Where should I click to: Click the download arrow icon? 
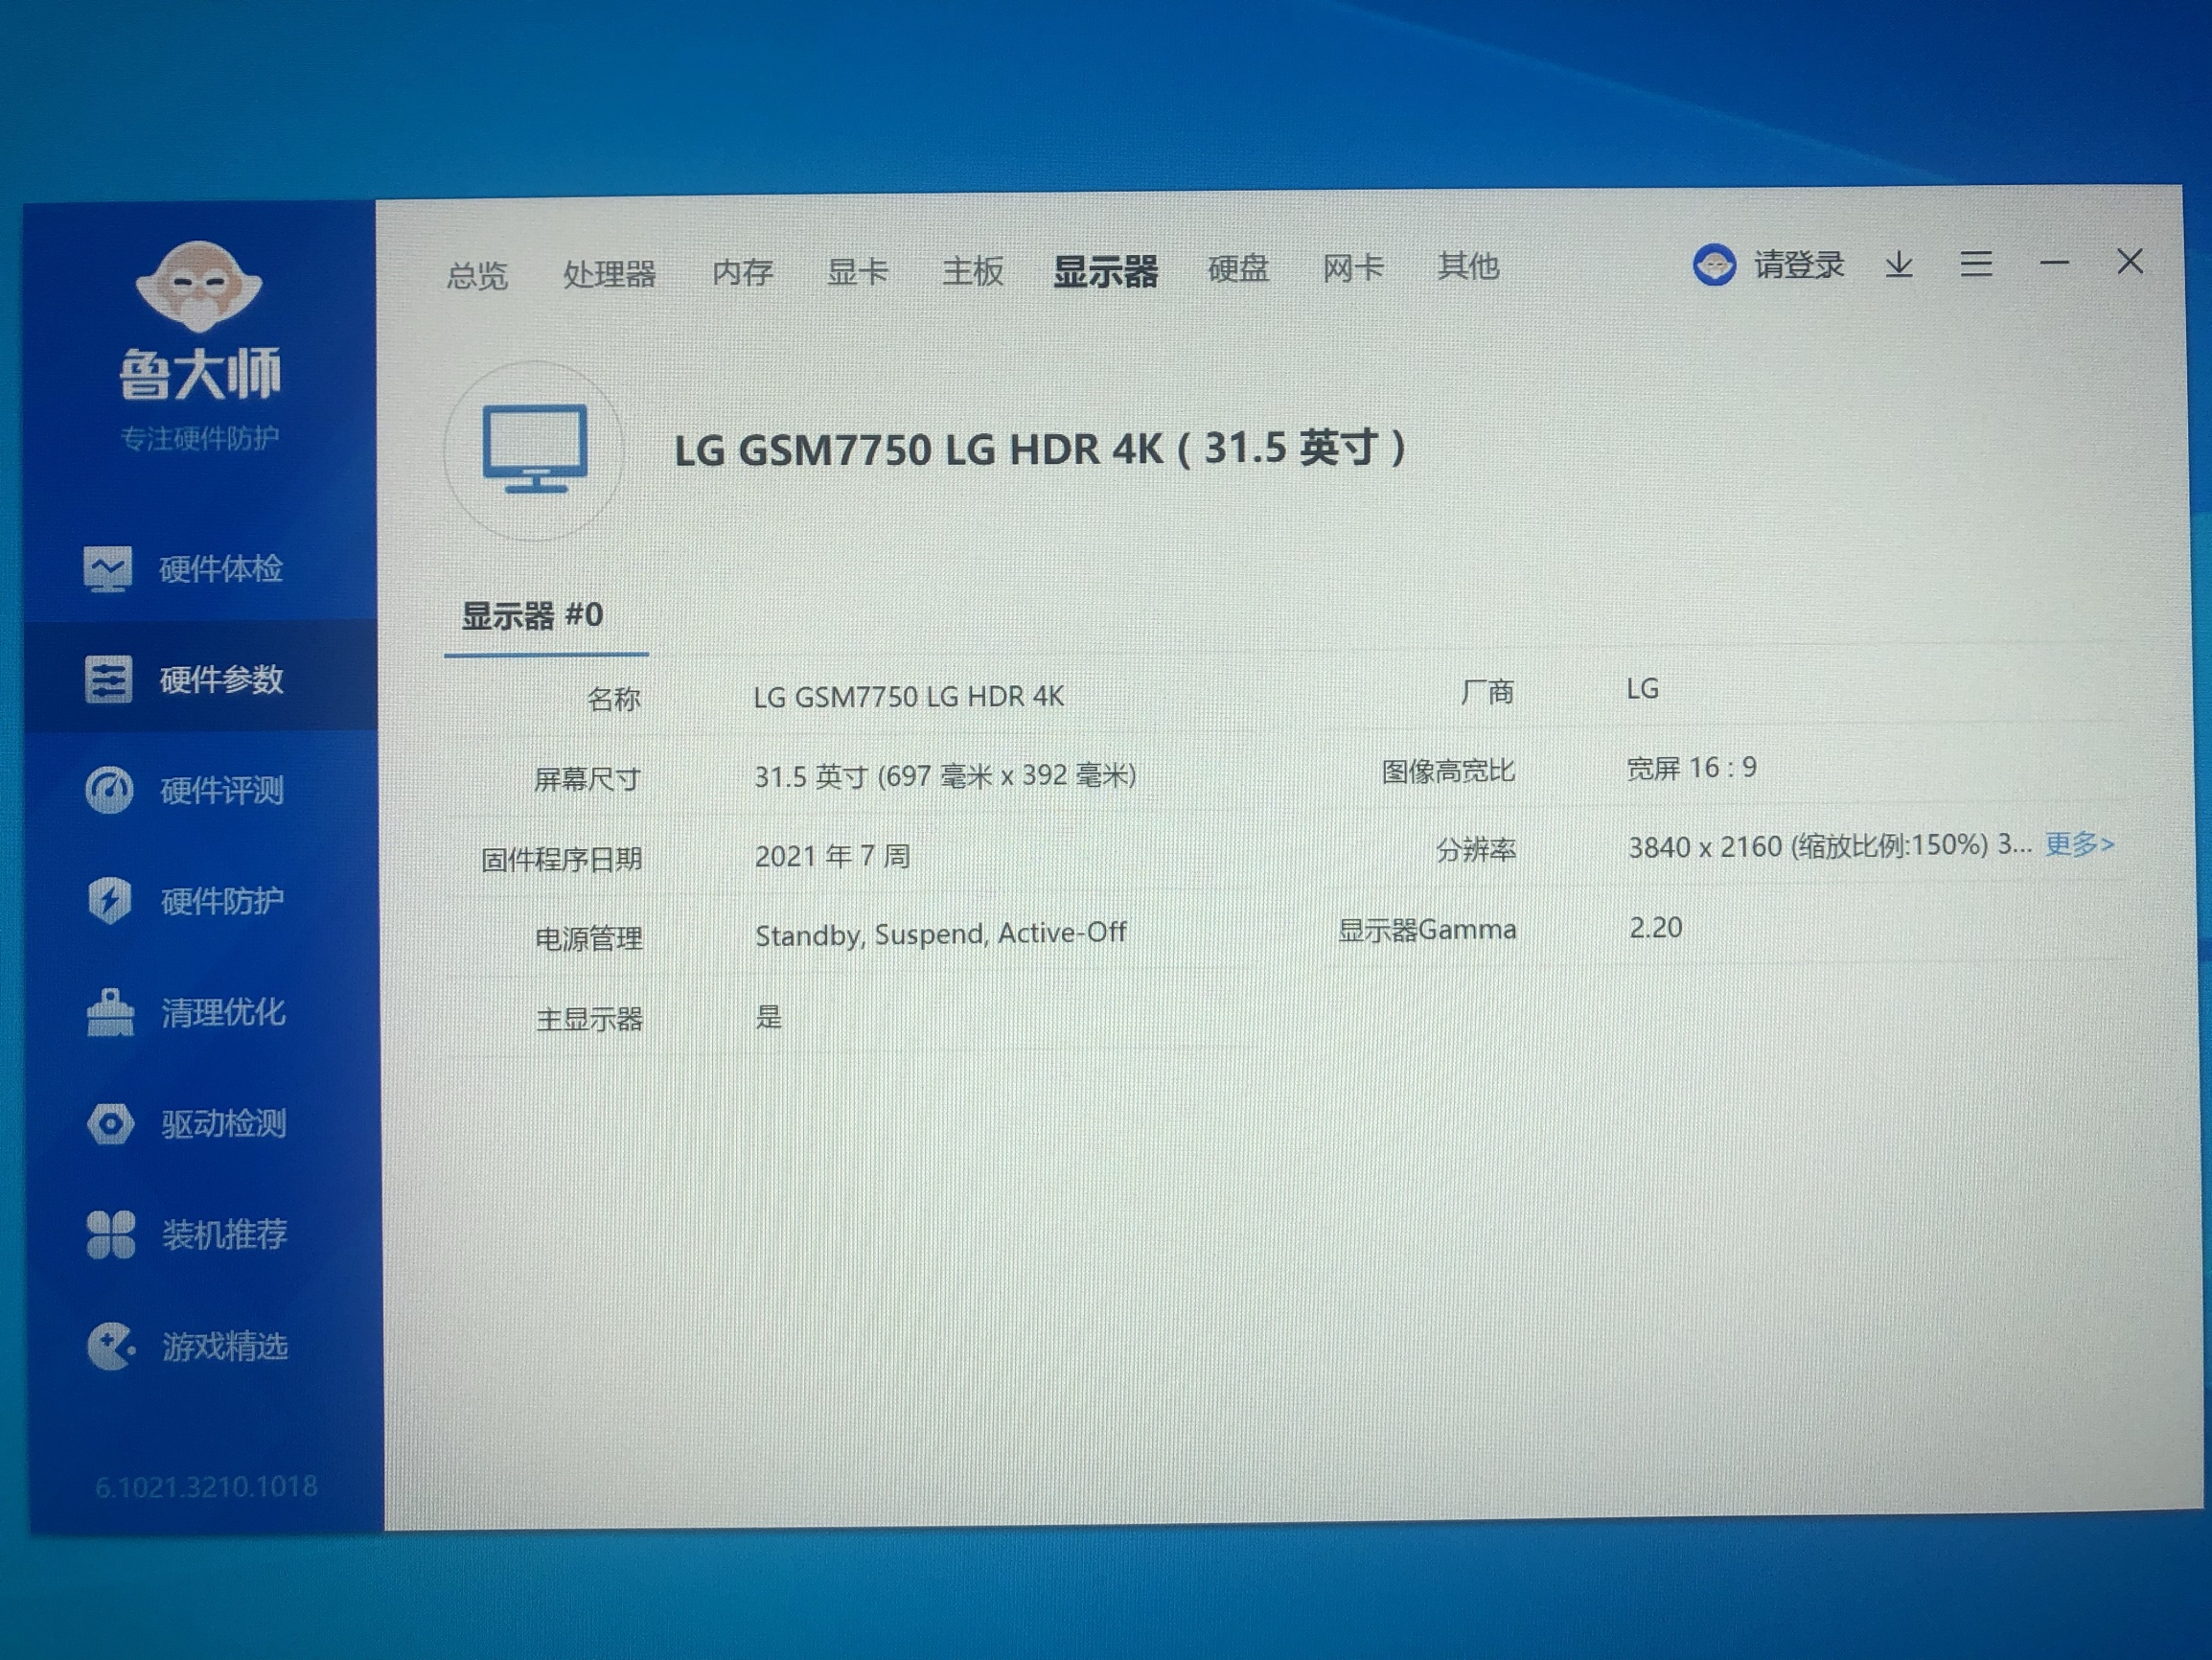click(x=1899, y=265)
